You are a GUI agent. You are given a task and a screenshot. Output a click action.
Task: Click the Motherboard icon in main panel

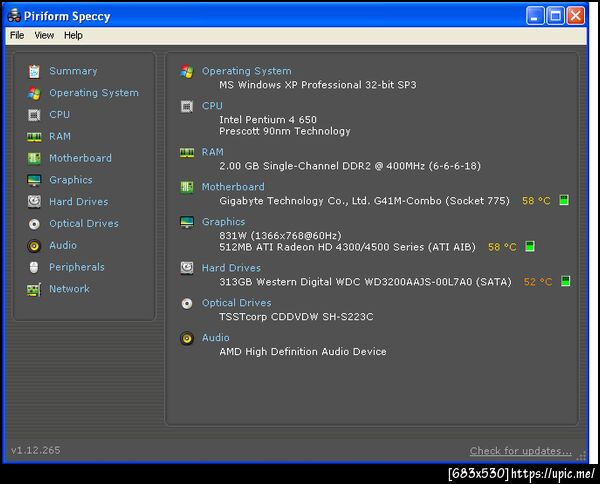pyautogui.click(x=187, y=187)
